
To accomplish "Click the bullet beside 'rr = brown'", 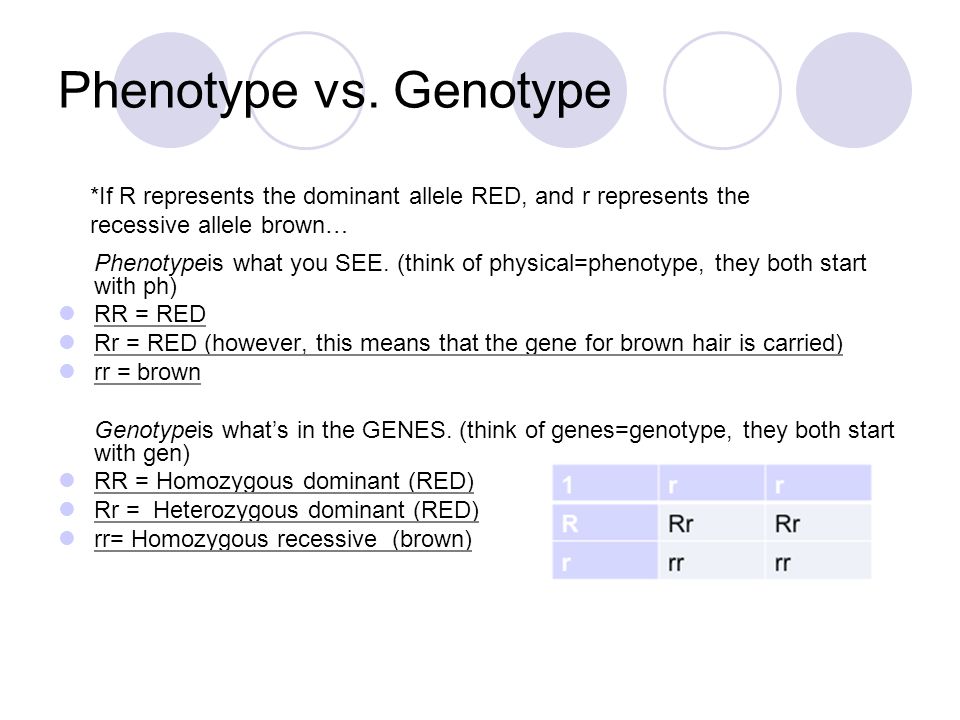I will point(67,371).
